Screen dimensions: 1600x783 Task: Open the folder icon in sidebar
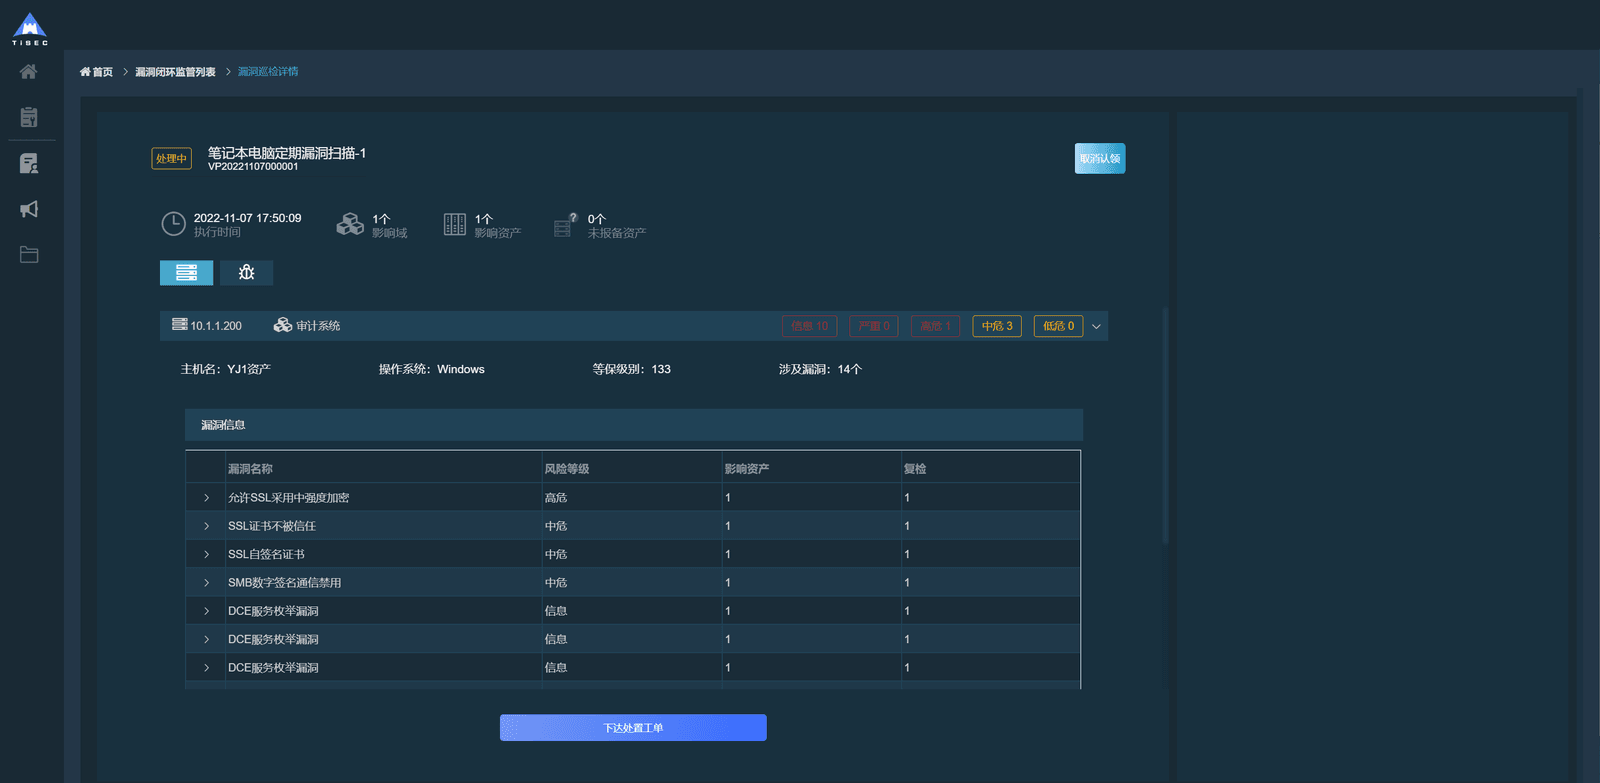coord(29,255)
